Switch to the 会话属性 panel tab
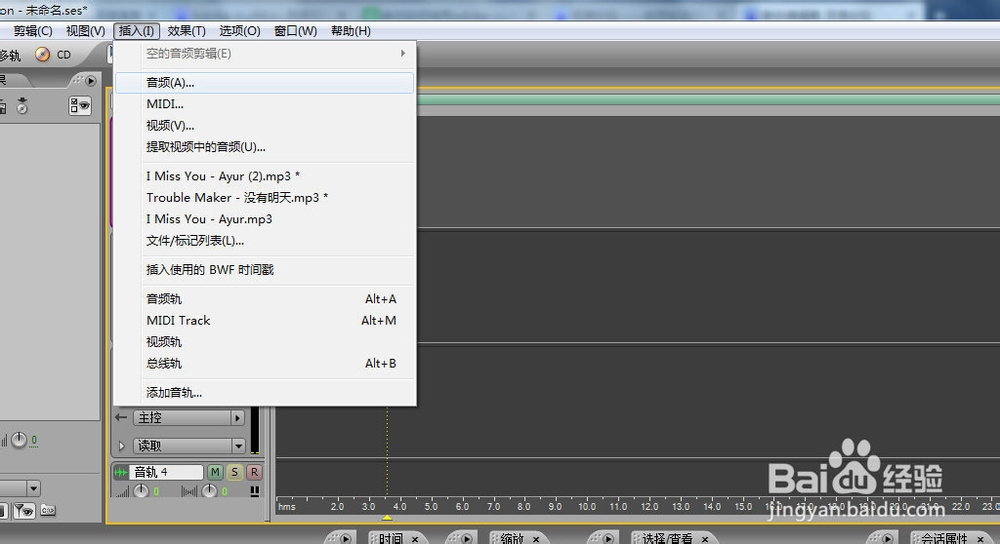Viewport: 1000px width, 544px height. 945,539
